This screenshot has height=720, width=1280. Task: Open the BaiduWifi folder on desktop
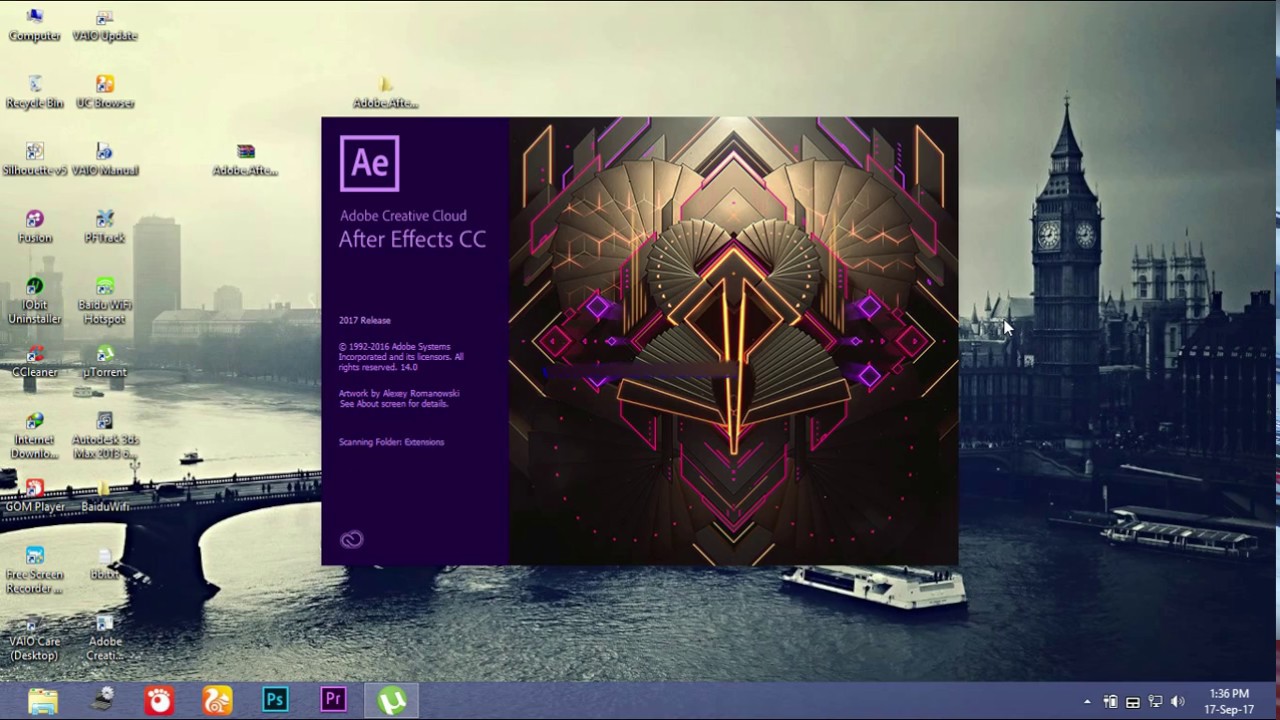pyautogui.click(x=105, y=497)
